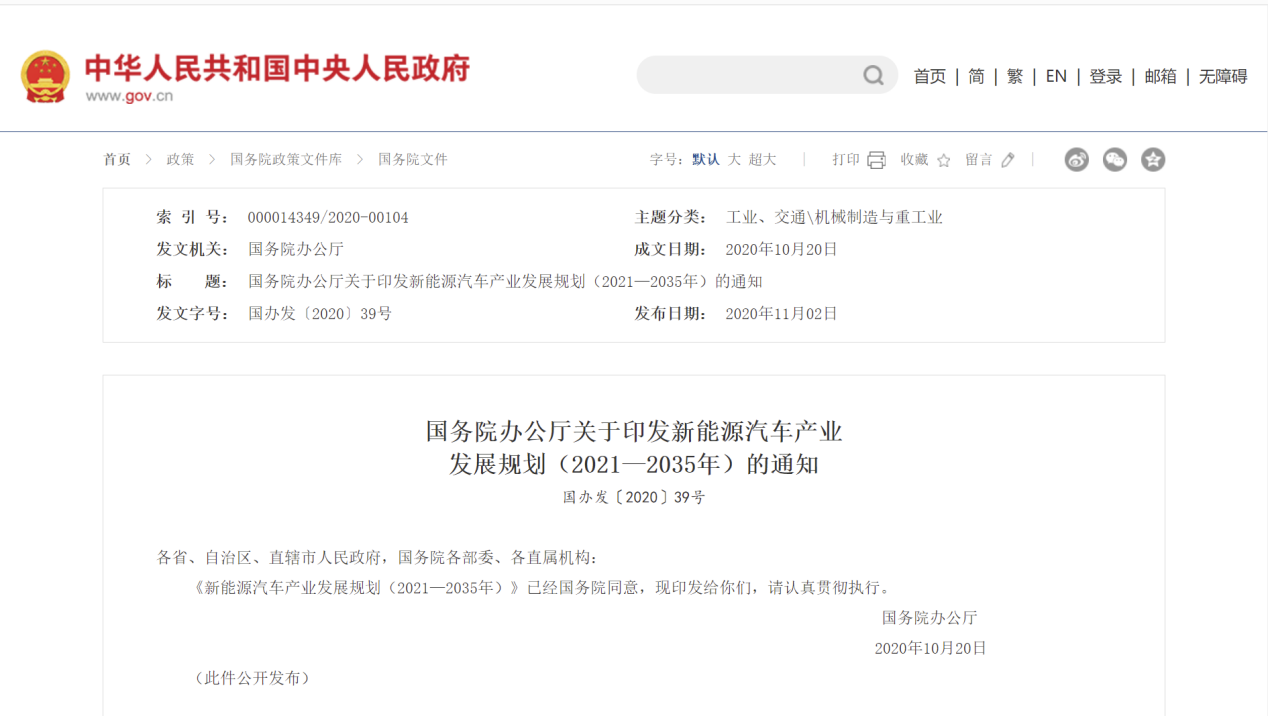Share the page via WeChat icon
Viewport: 1268px width, 716px height.
point(1114,160)
